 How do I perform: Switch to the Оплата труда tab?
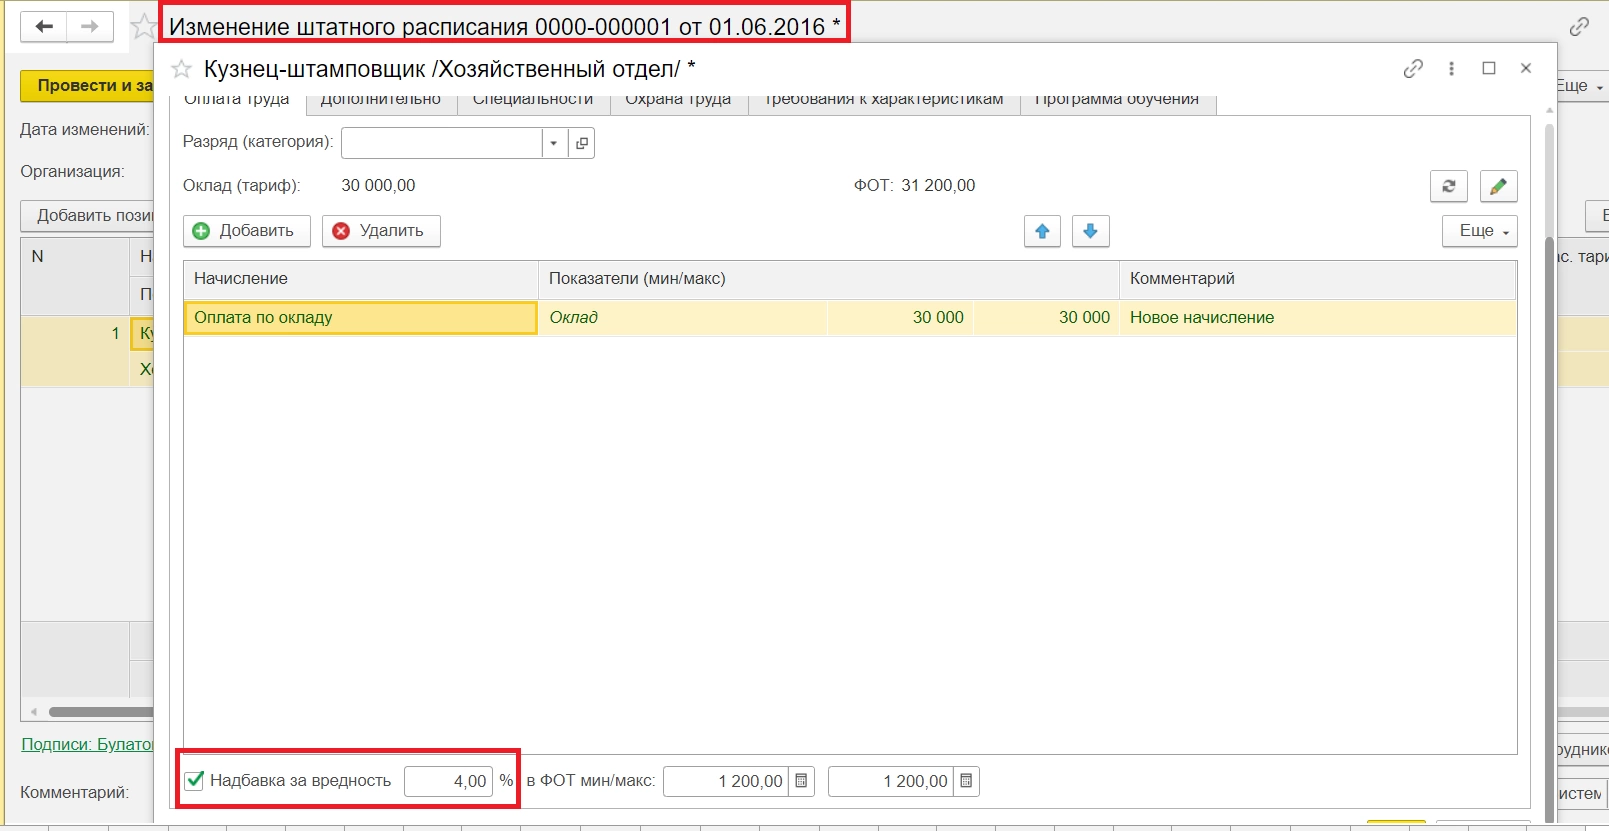coord(237,99)
